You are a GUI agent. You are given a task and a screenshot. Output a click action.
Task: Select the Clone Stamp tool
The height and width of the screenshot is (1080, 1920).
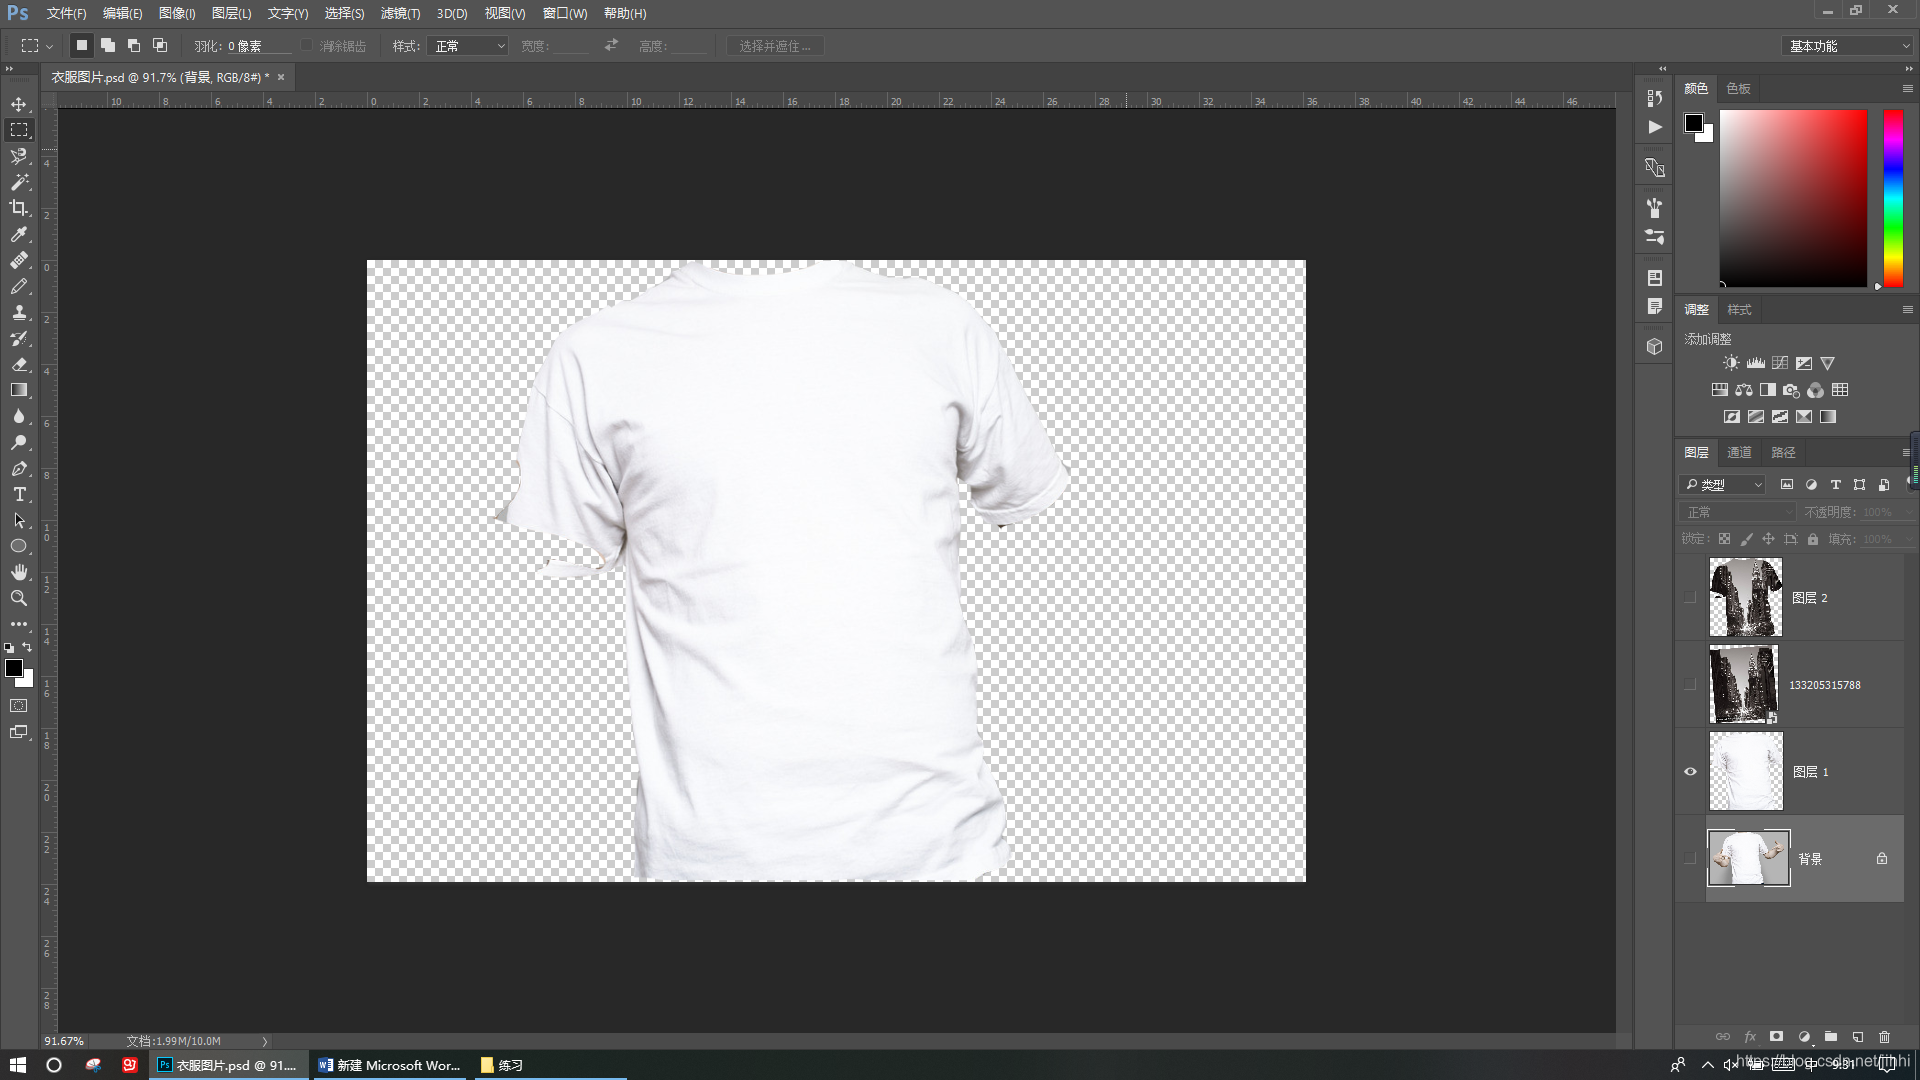pyautogui.click(x=19, y=312)
